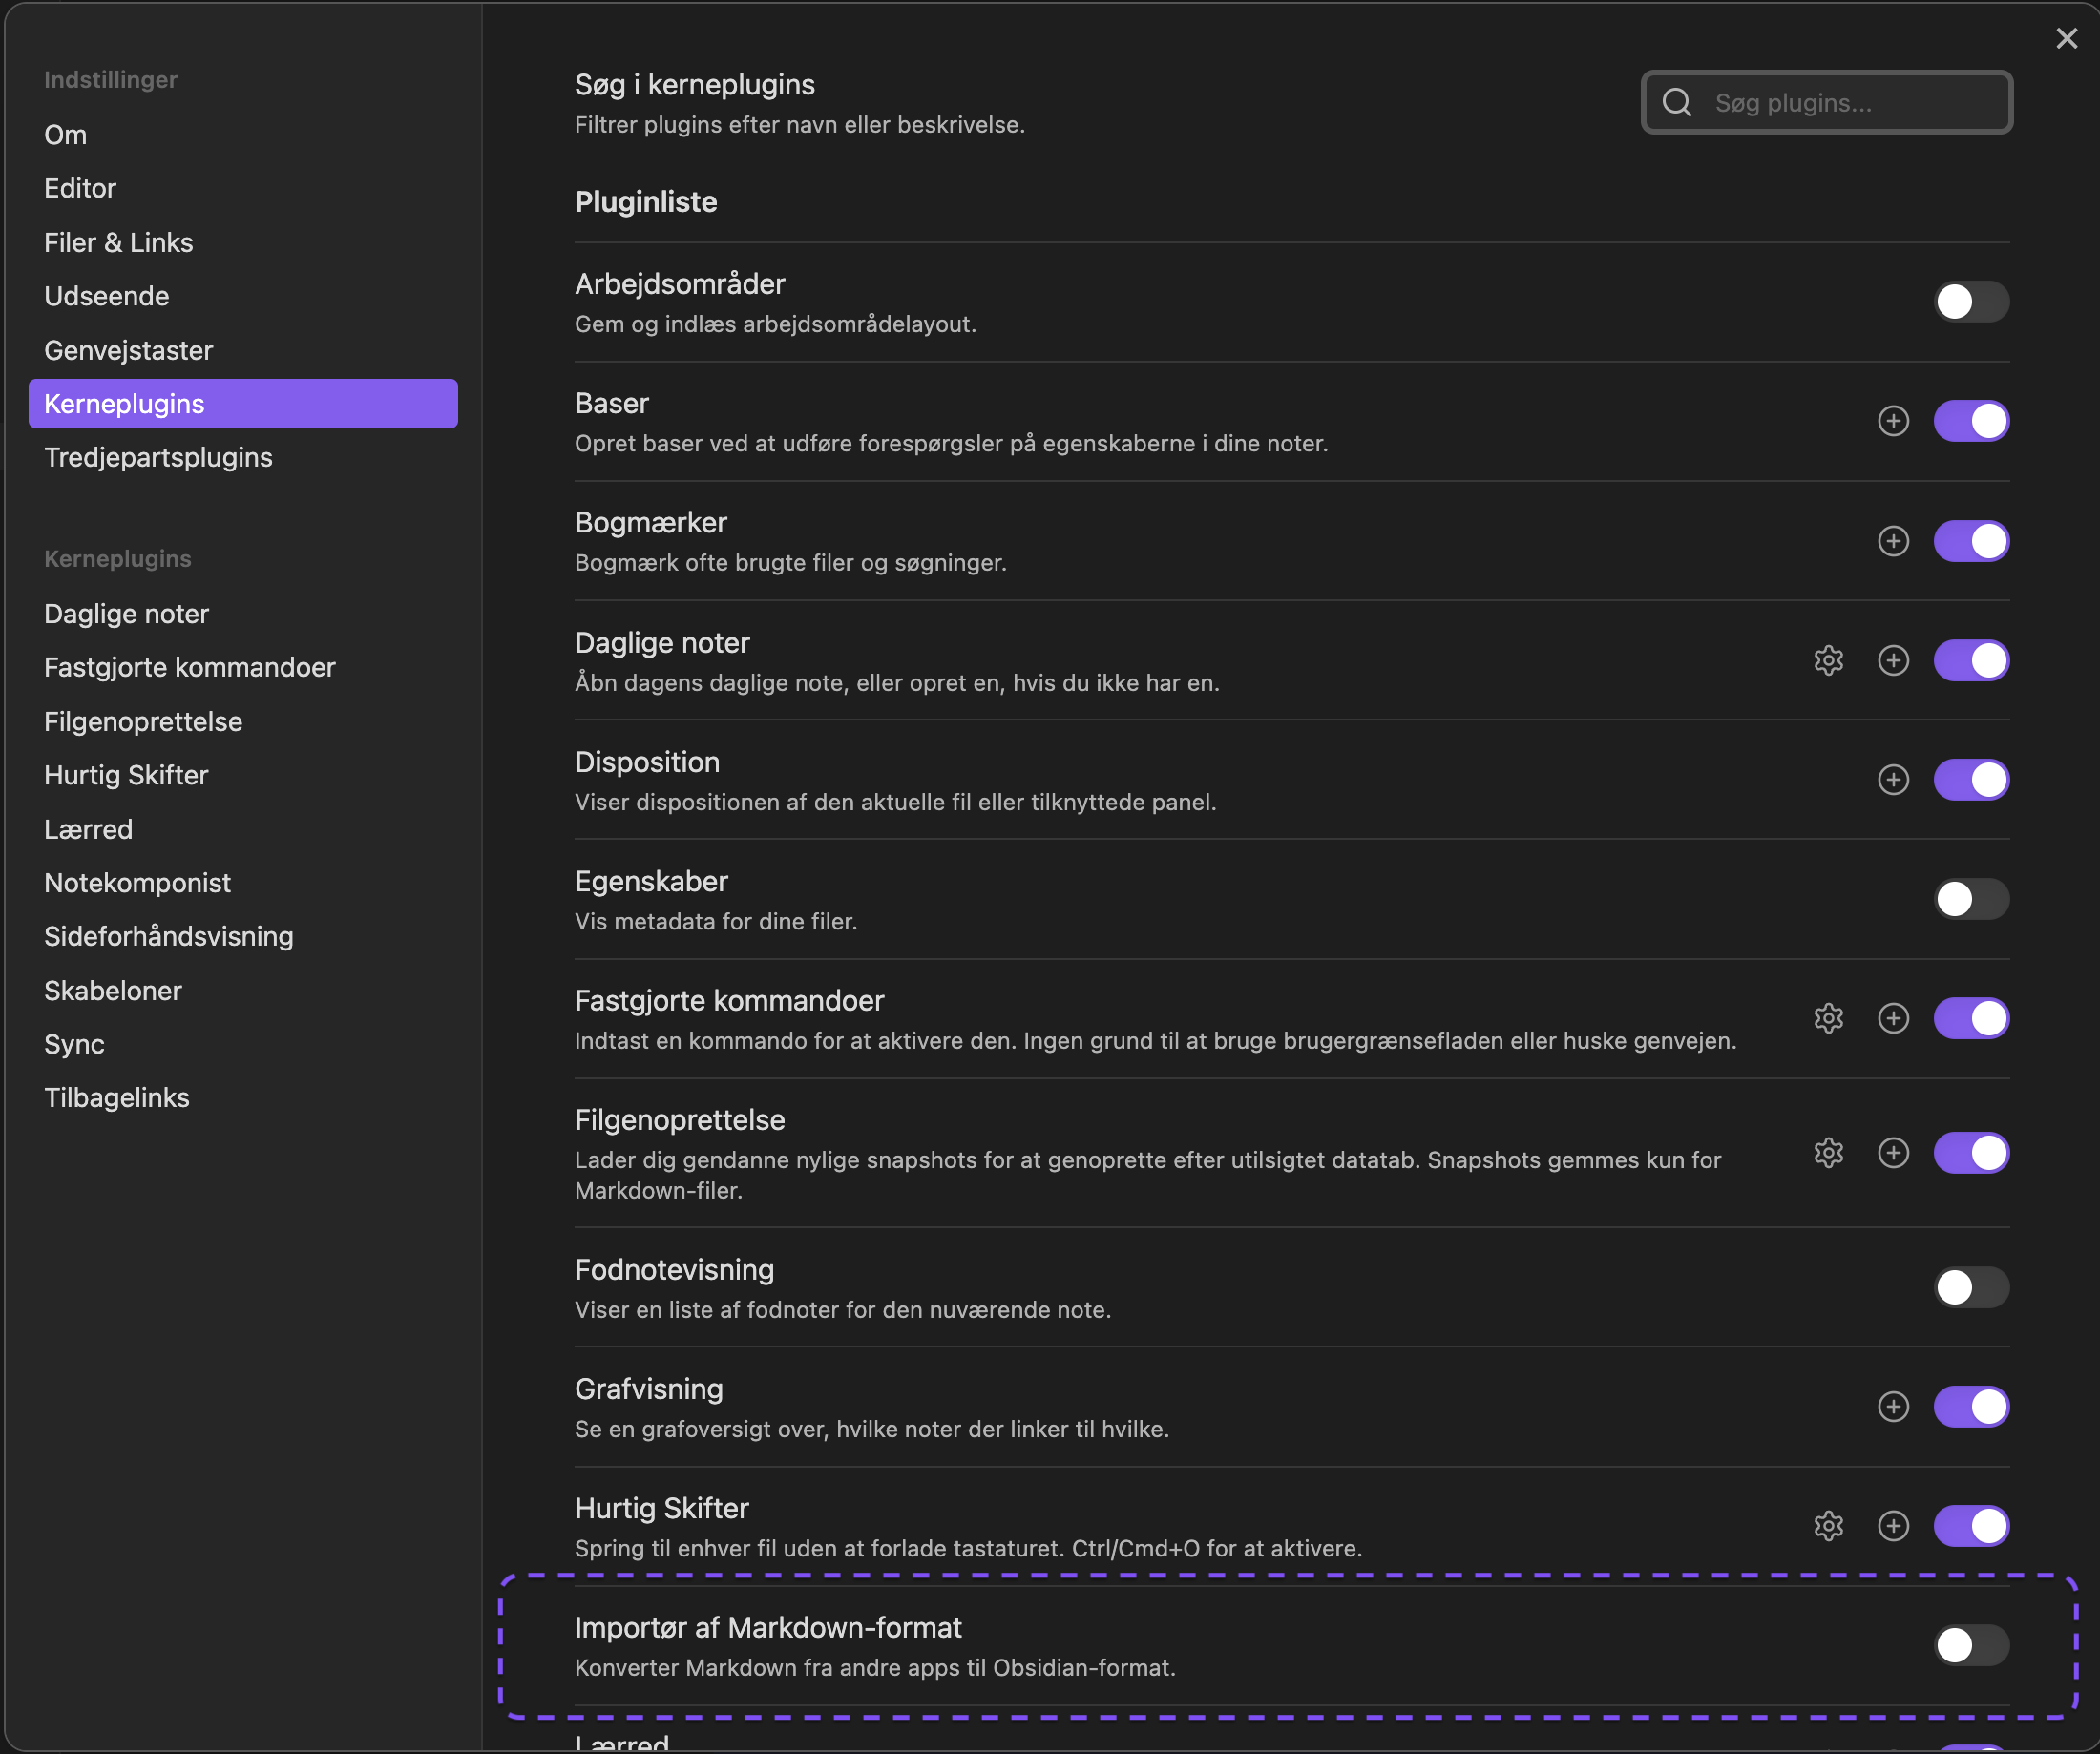Enable the Arbejdsområder plugin toggle

(1970, 302)
